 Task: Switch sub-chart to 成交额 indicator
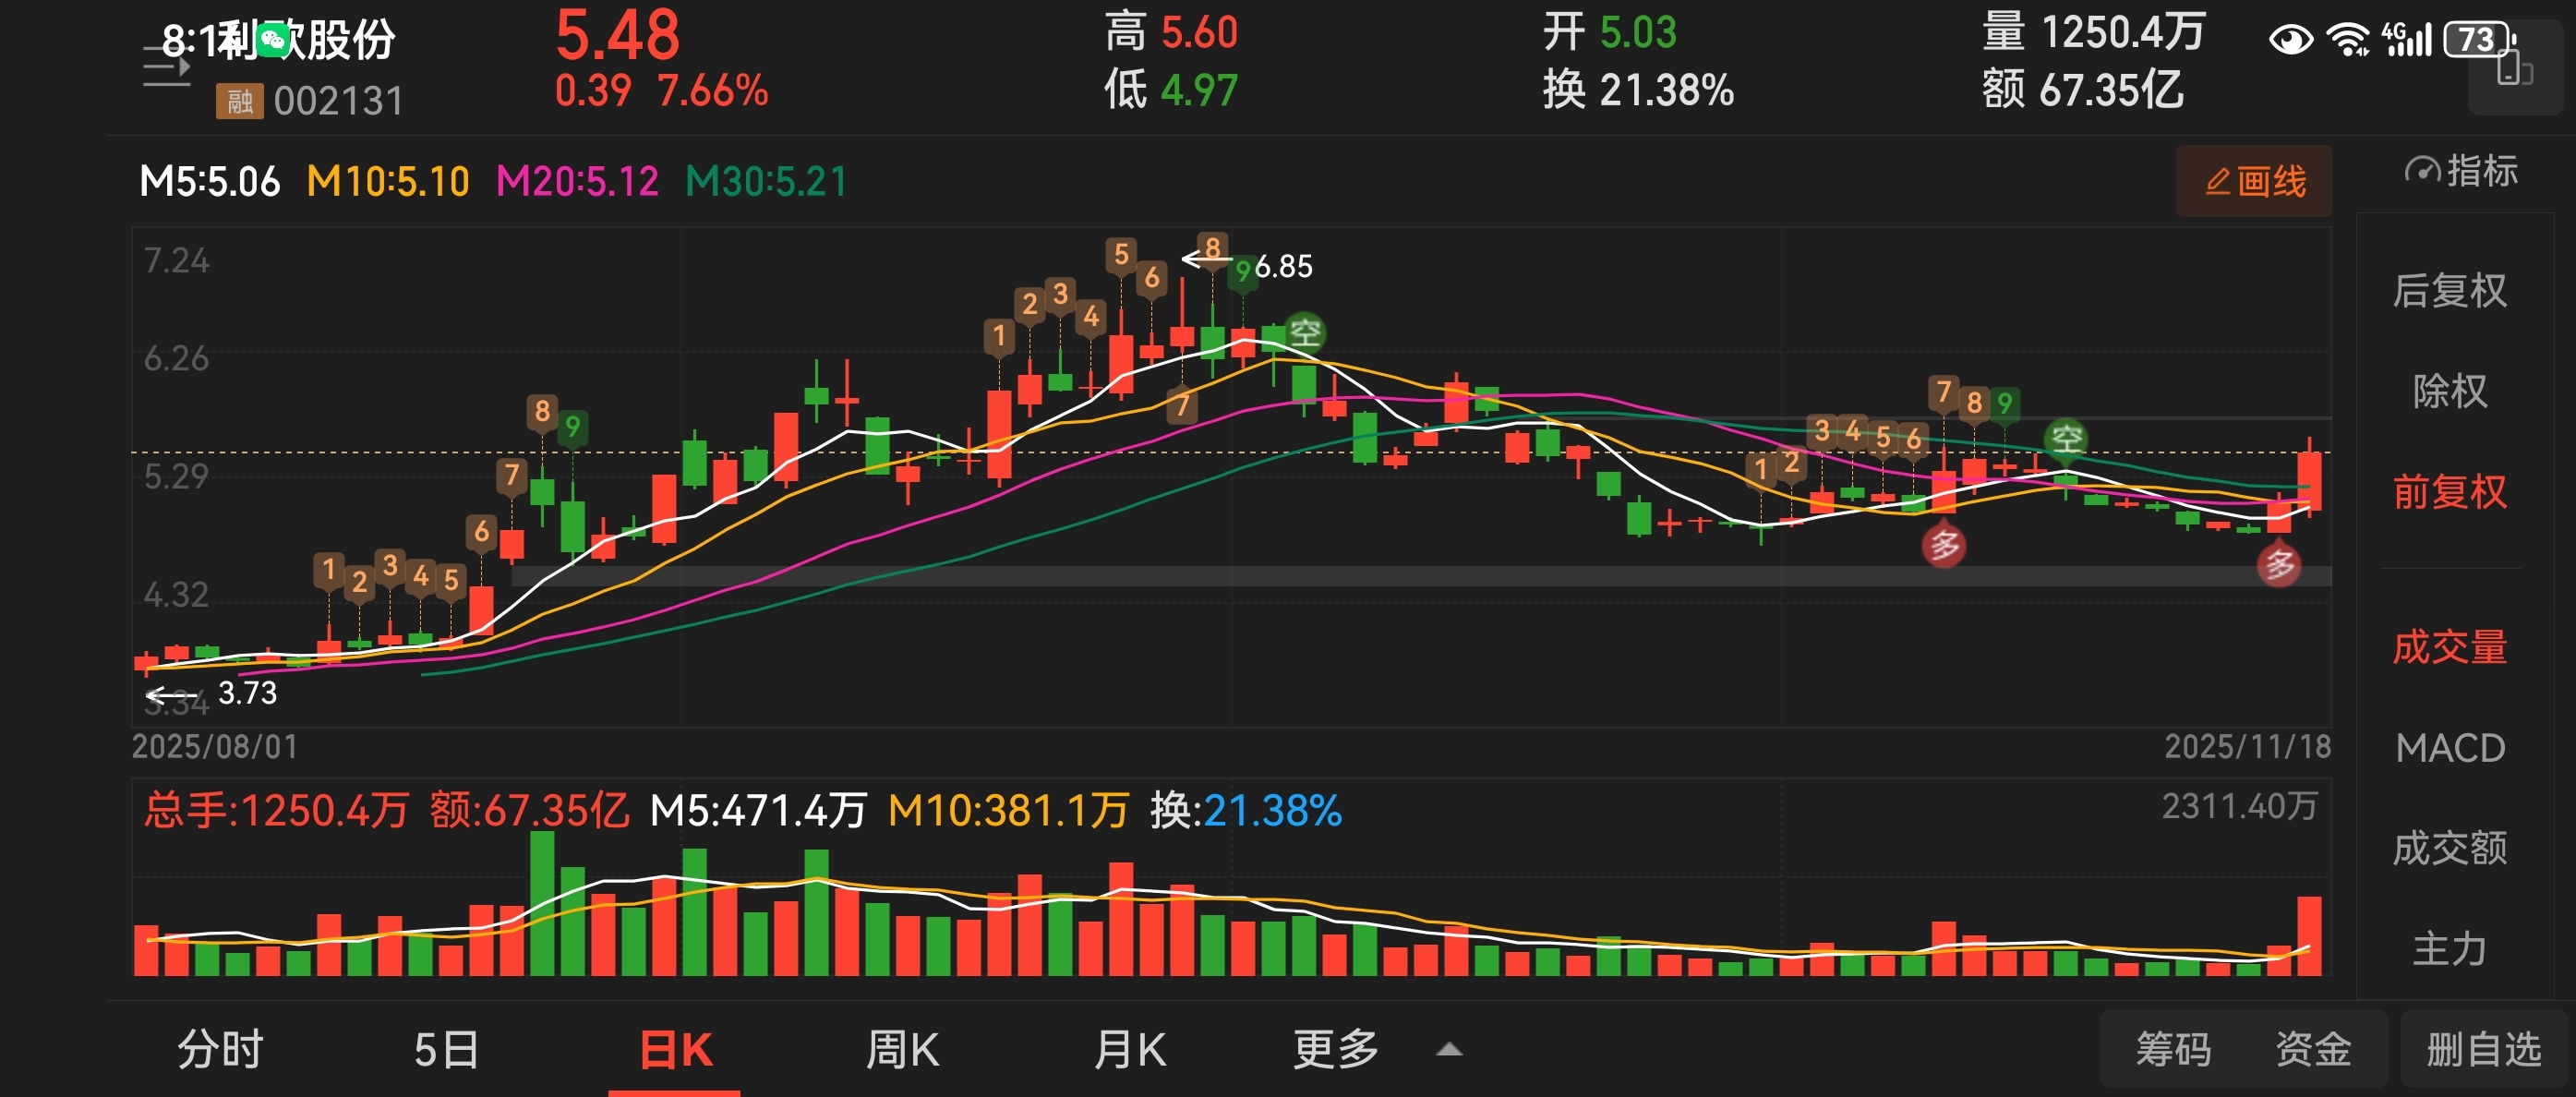pos(2449,848)
